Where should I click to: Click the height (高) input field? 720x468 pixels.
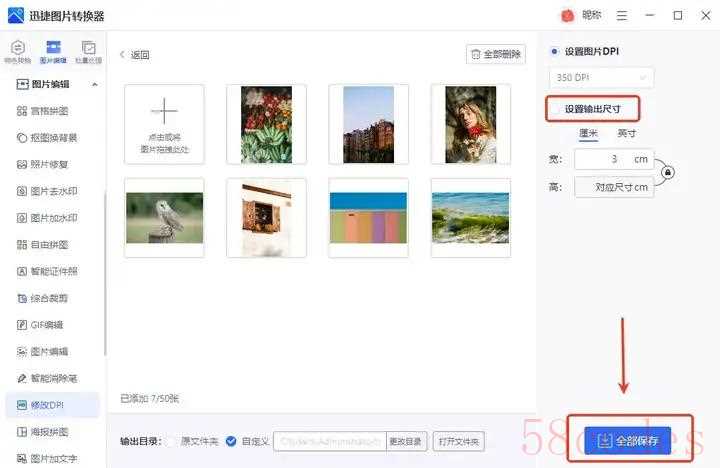(x=614, y=187)
